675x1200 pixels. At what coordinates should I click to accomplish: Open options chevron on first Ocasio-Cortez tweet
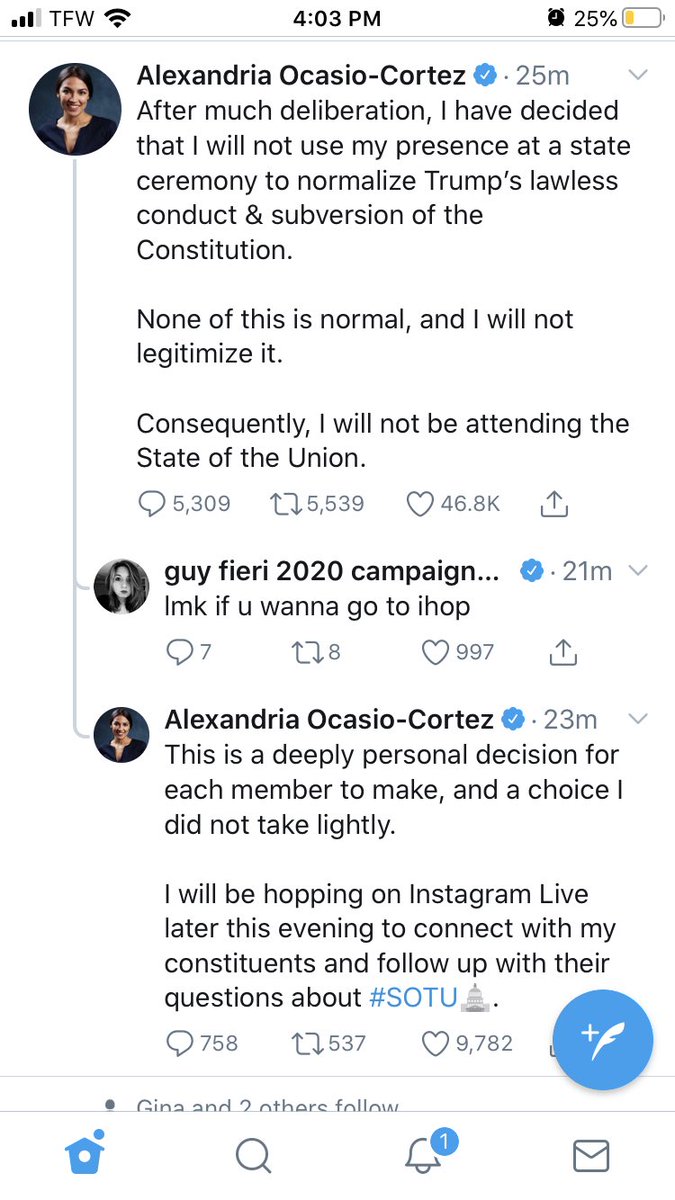[637, 75]
